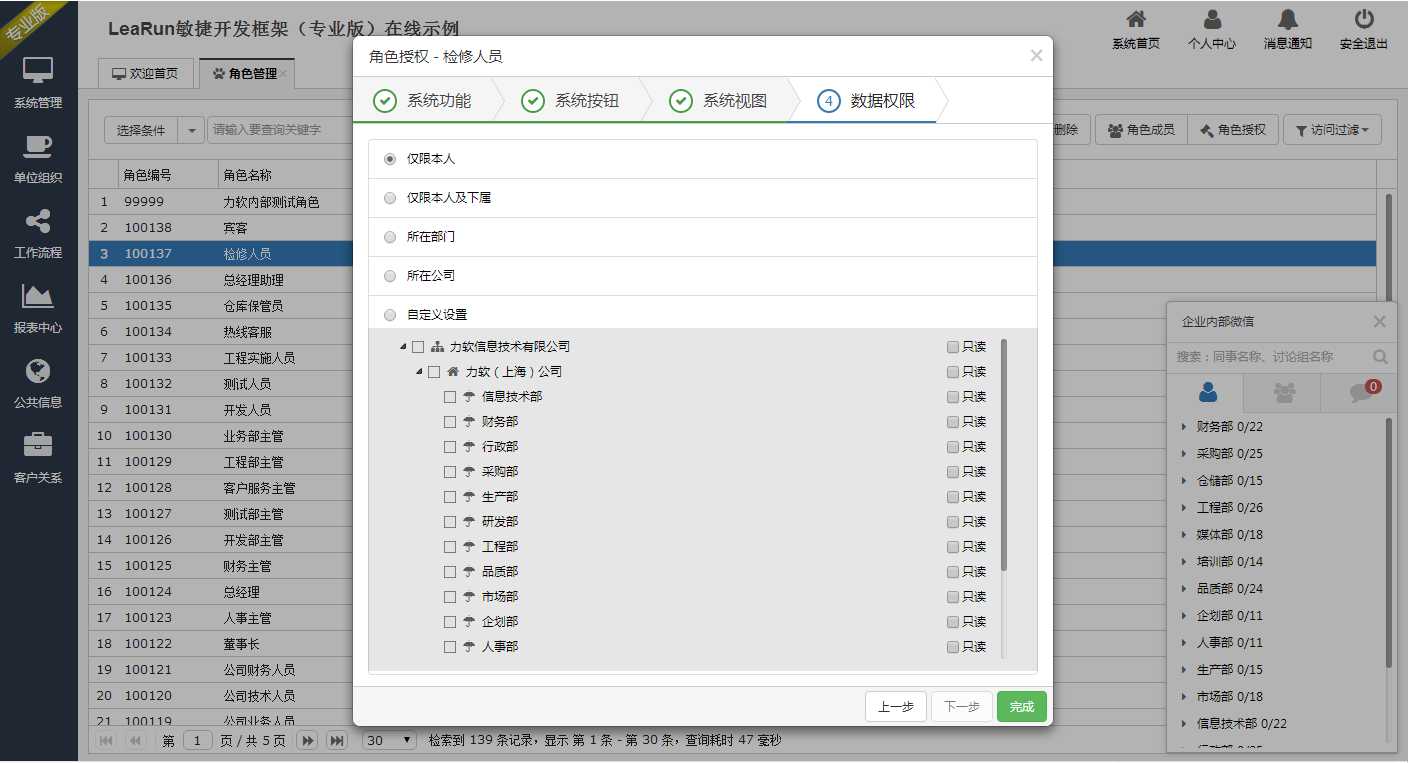Screen dimensions: 1408x763
Task: Collapse 力软（上海）公司 tree node
Action: point(419,372)
